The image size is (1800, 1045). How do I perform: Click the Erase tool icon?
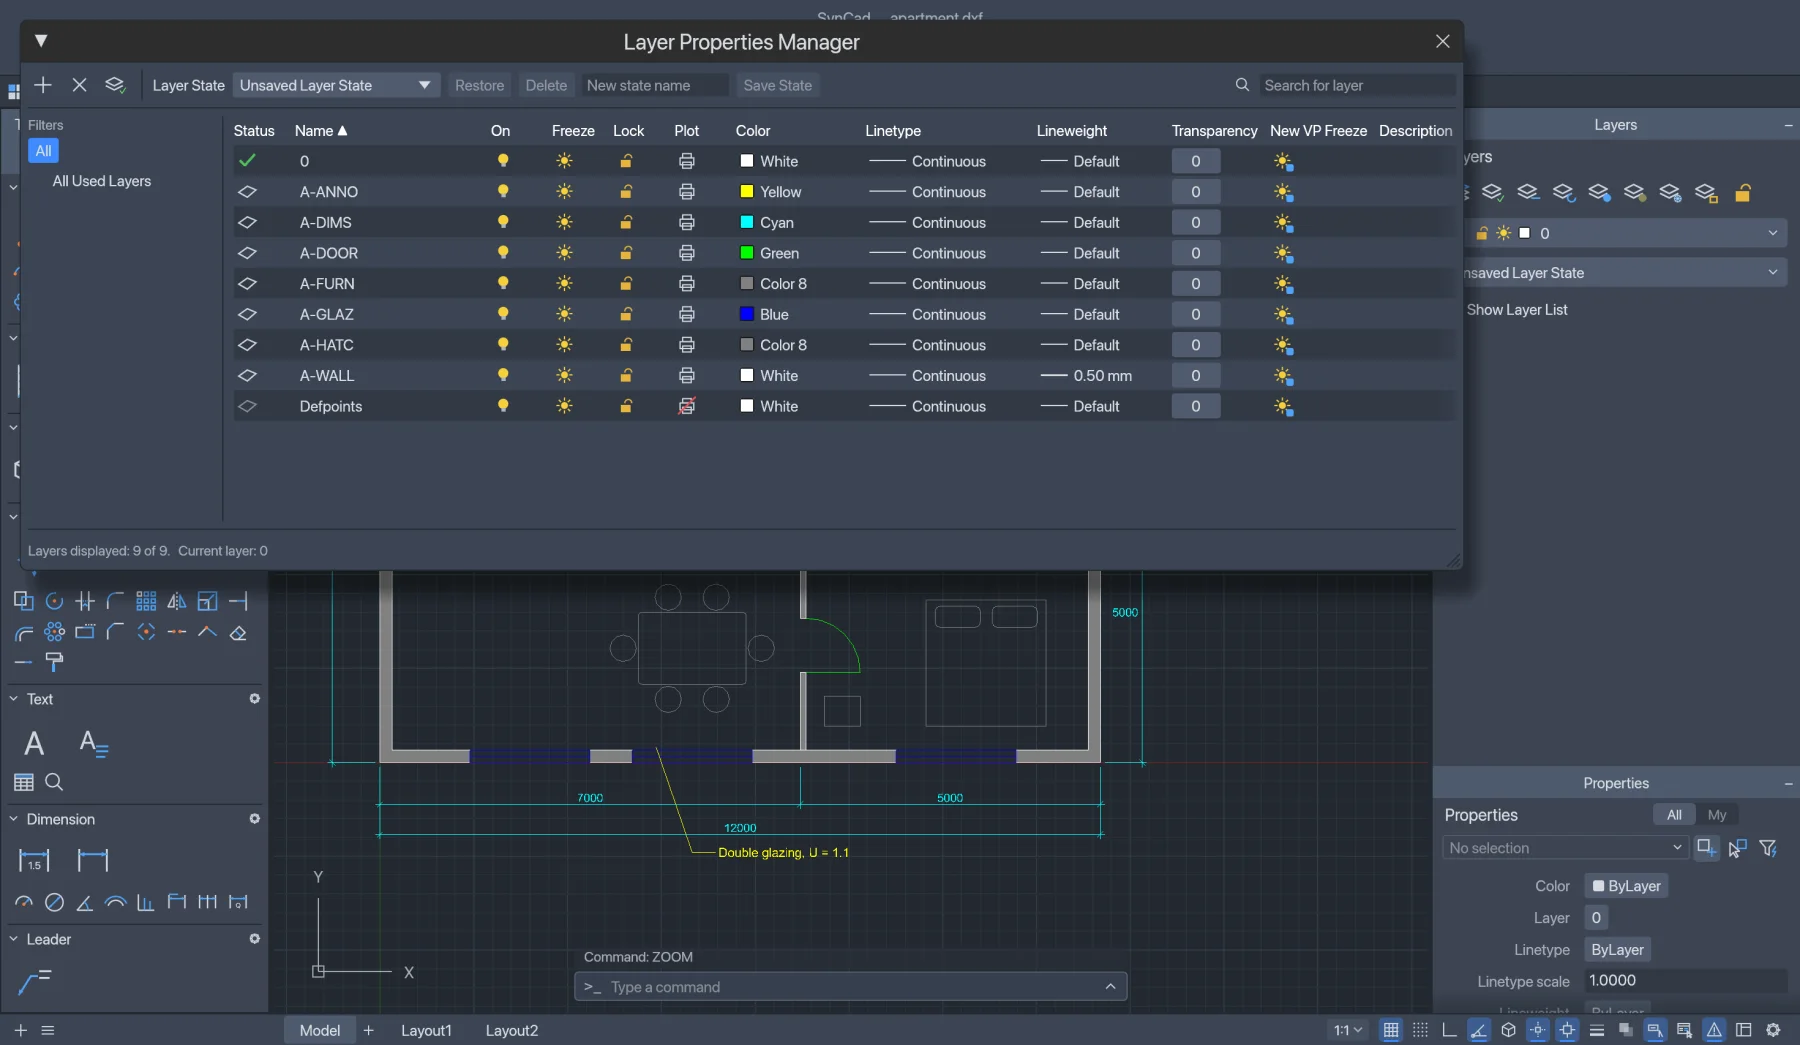tap(238, 632)
